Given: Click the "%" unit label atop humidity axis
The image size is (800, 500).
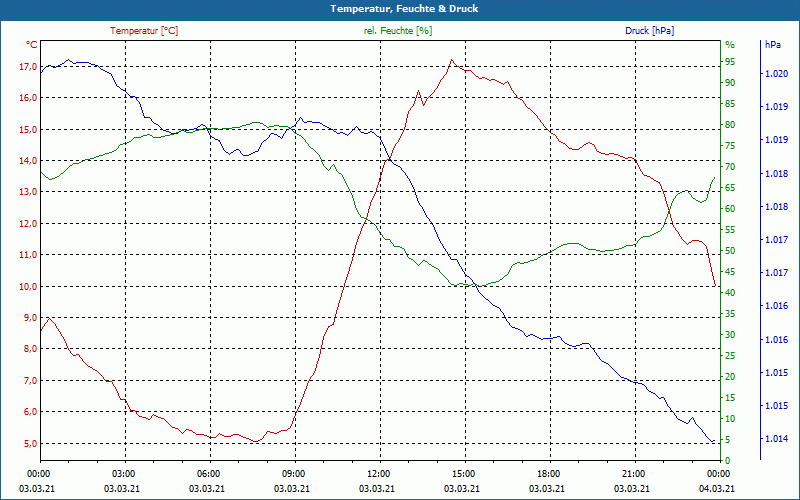Looking at the screenshot, I should (x=730, y=45).
